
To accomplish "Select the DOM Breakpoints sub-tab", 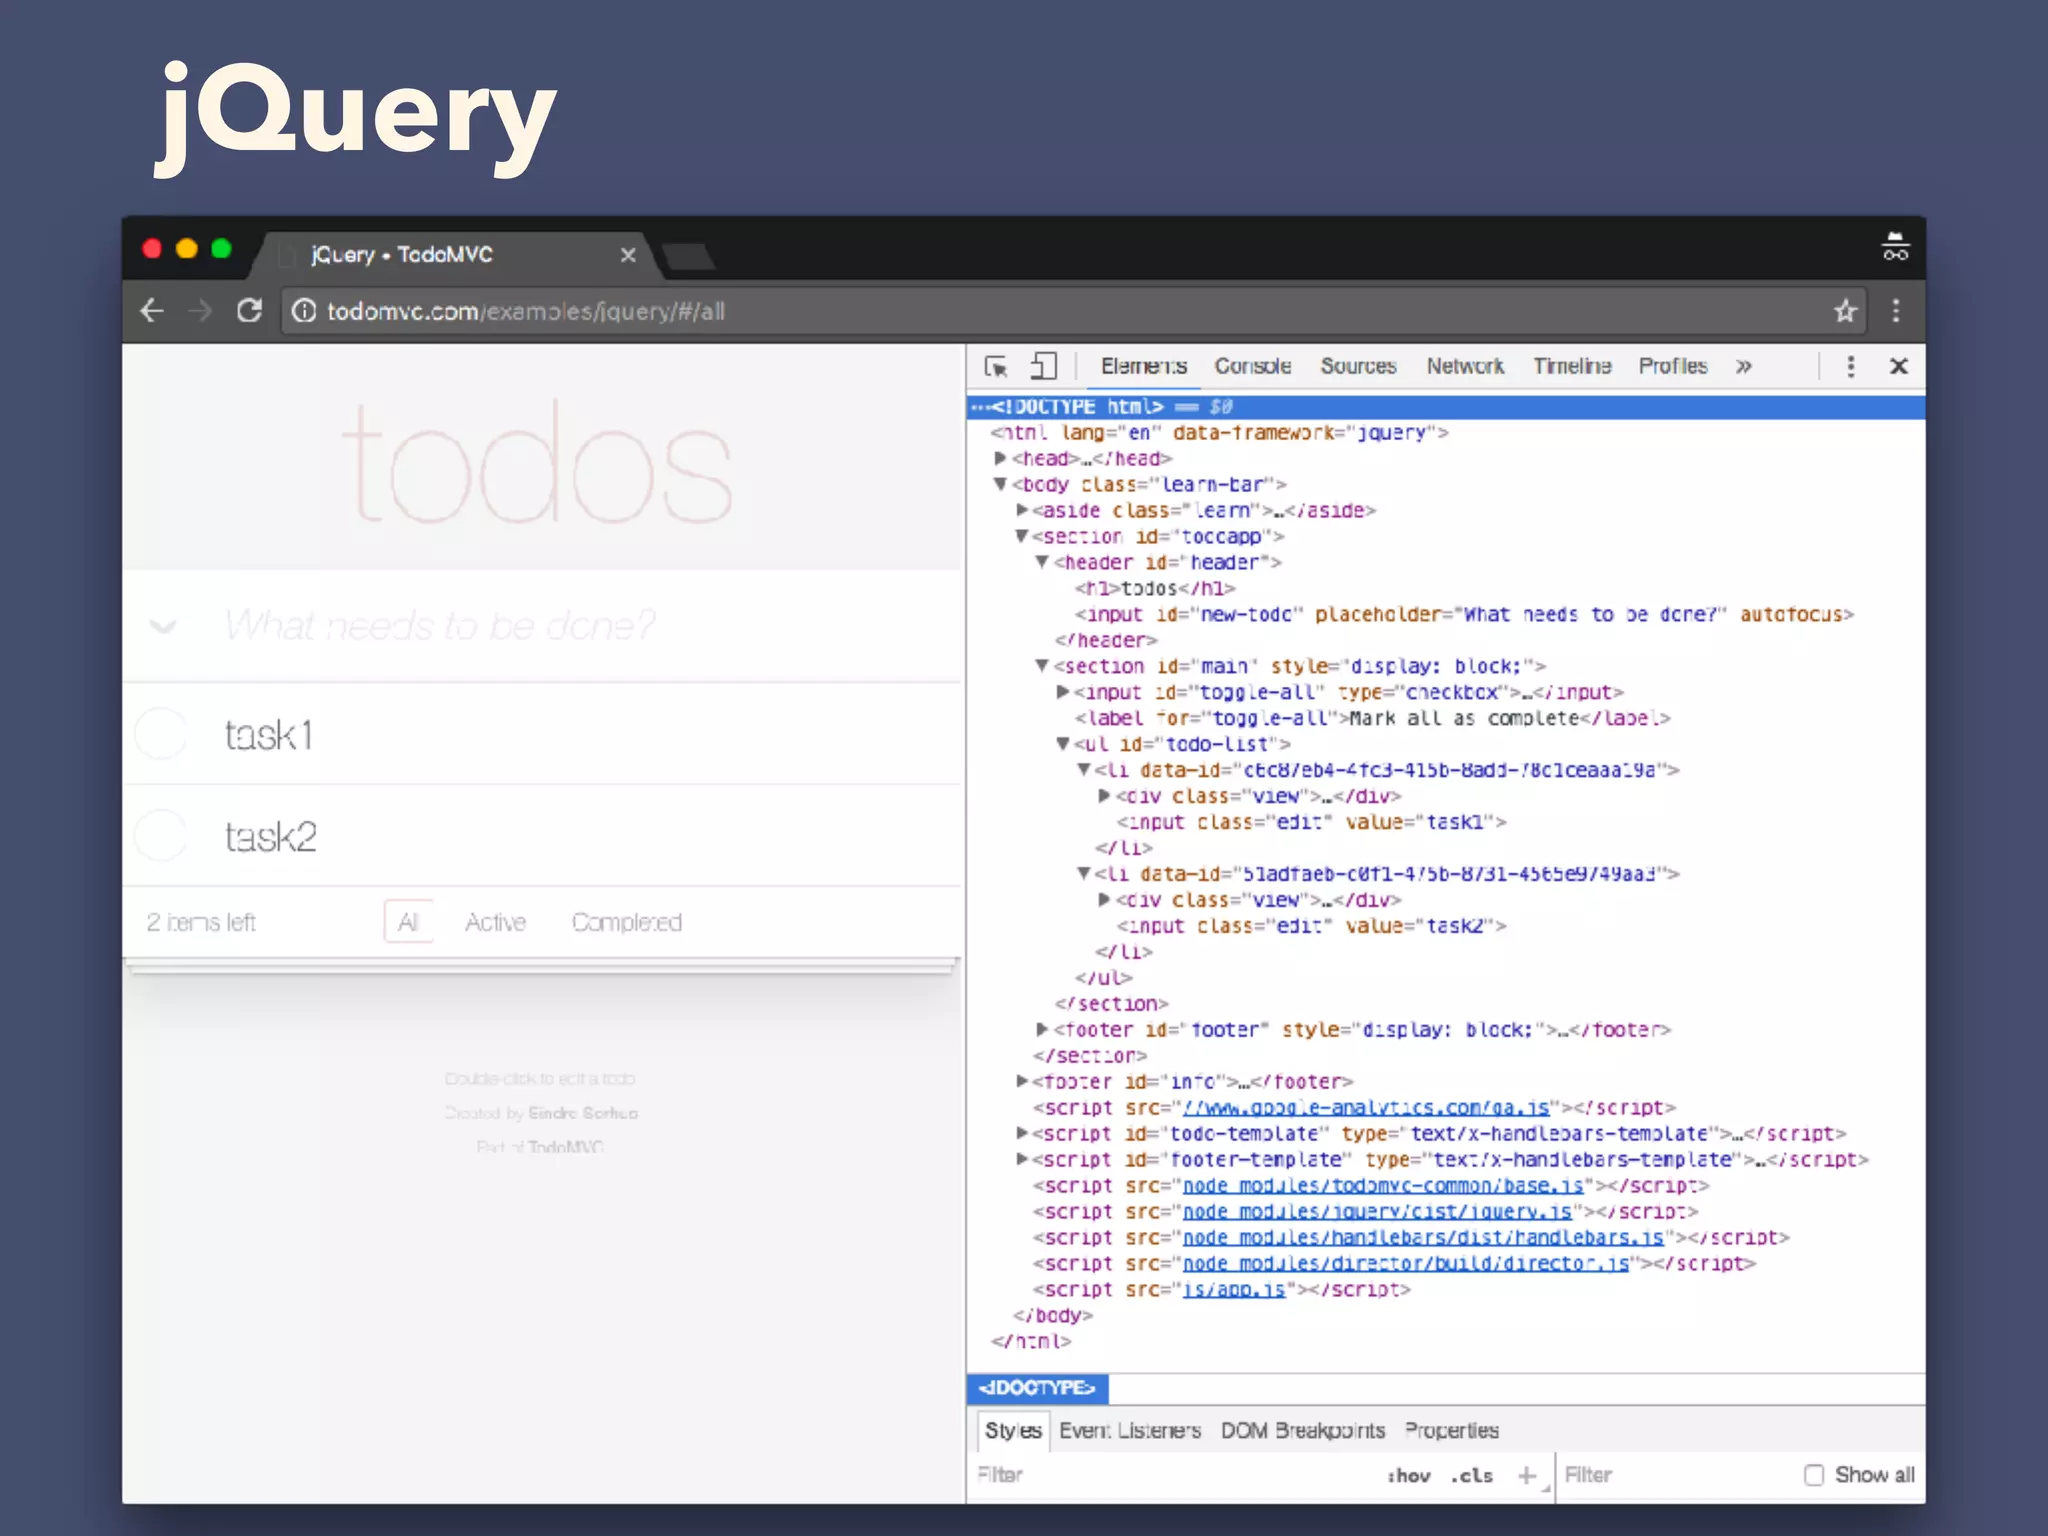I will pyautogui.click(x=1303, y=1430).
